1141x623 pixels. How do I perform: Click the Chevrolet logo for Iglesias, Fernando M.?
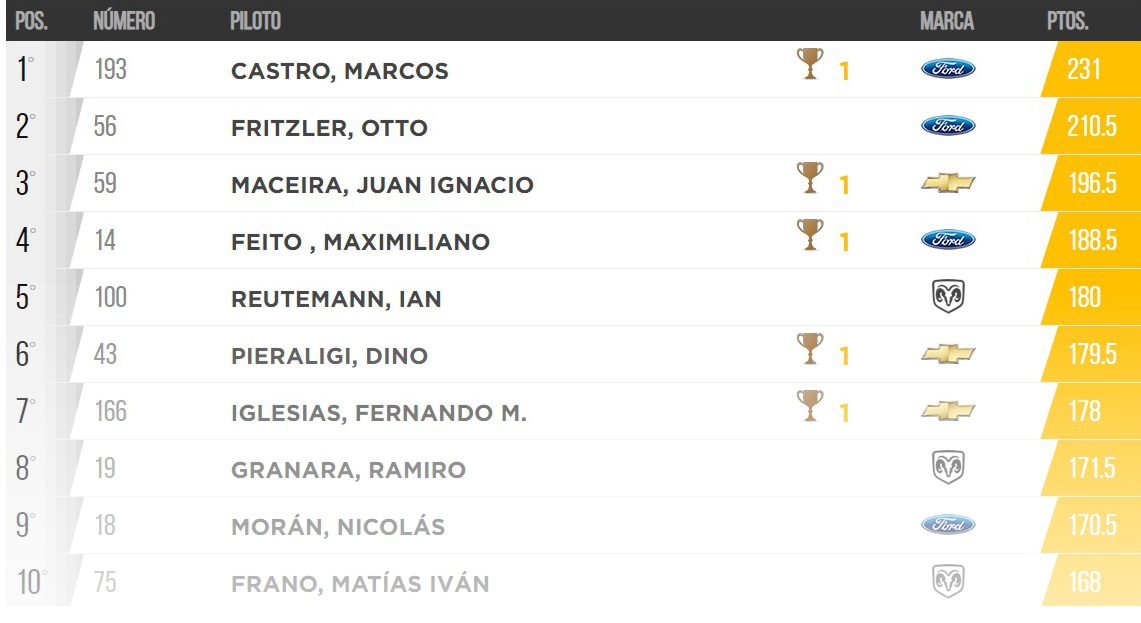(947, 411)
